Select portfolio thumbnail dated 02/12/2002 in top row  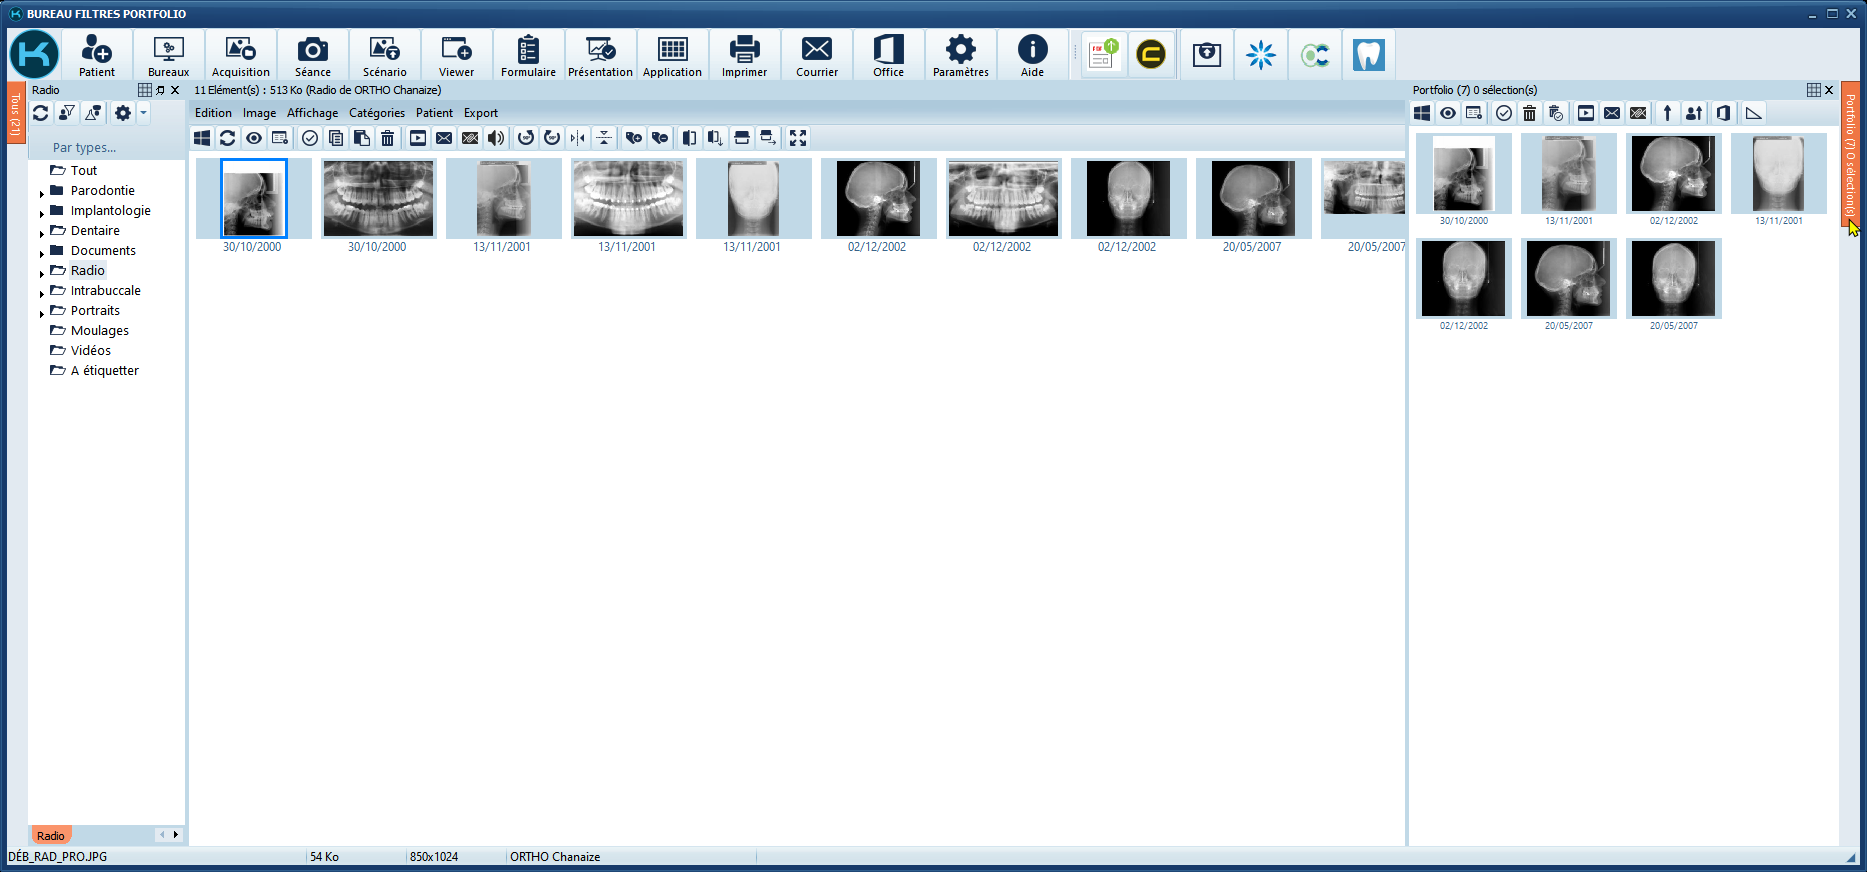click(1673, 174)
